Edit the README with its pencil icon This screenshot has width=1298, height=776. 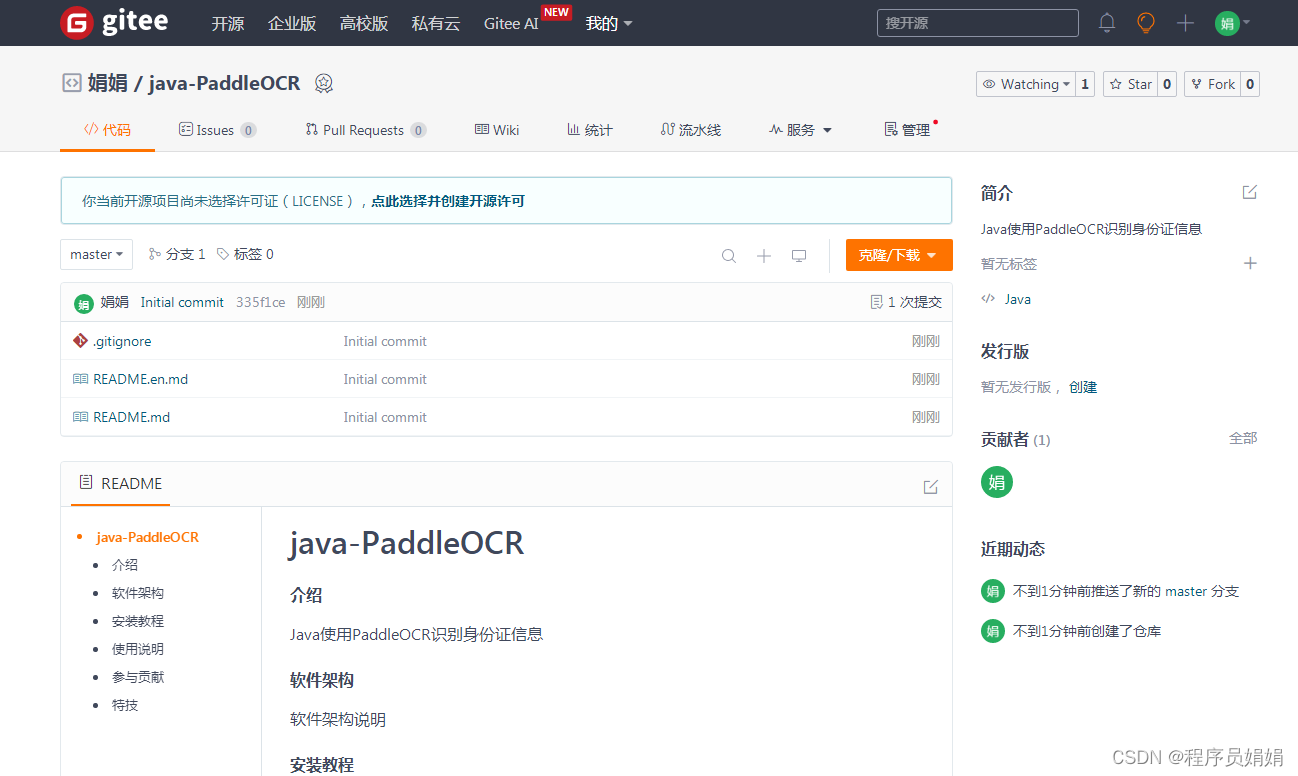pyautogui.click(x=931, y=487)
